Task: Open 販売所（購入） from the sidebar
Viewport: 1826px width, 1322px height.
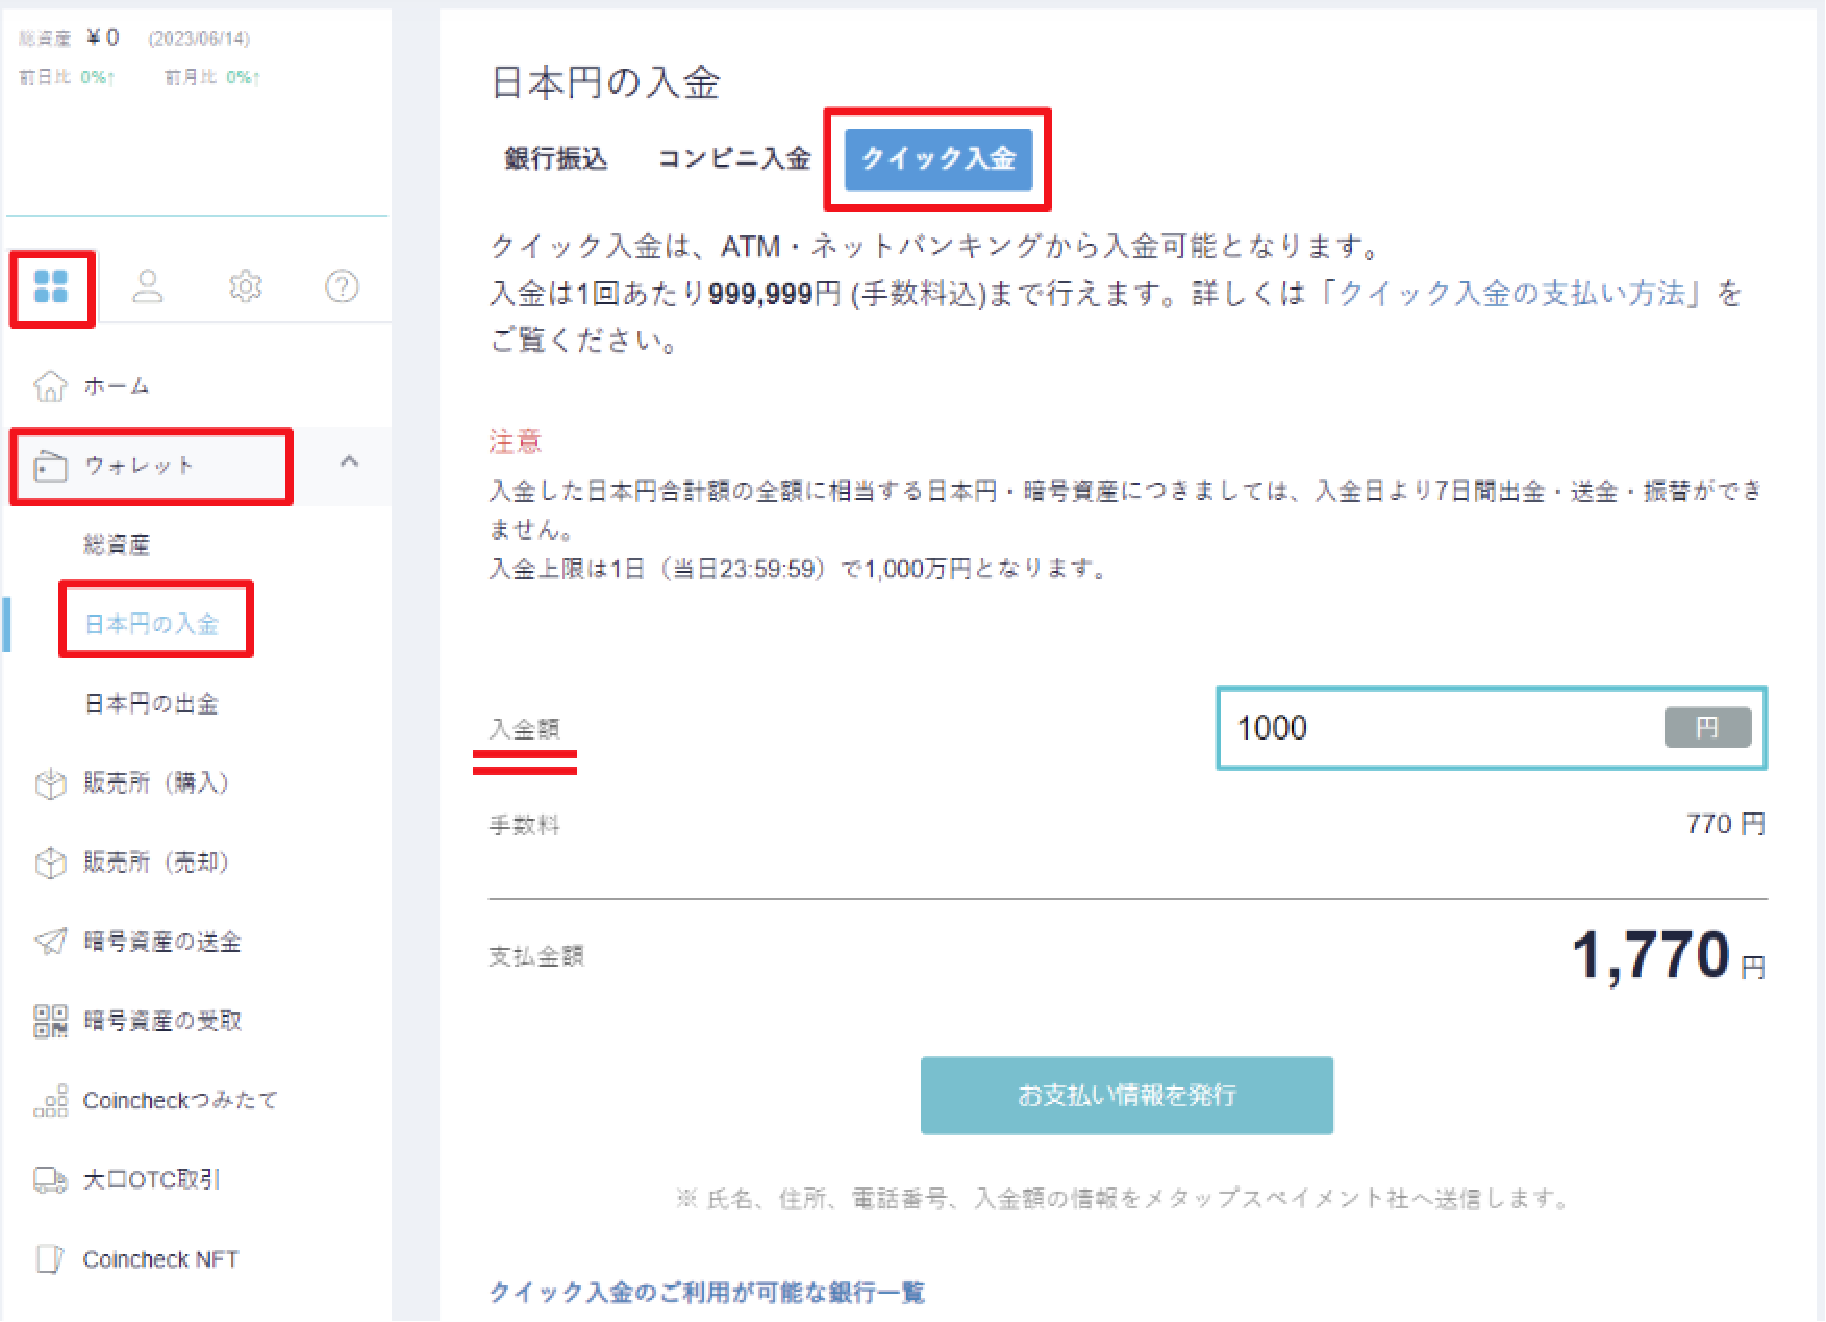Action: 155,783
